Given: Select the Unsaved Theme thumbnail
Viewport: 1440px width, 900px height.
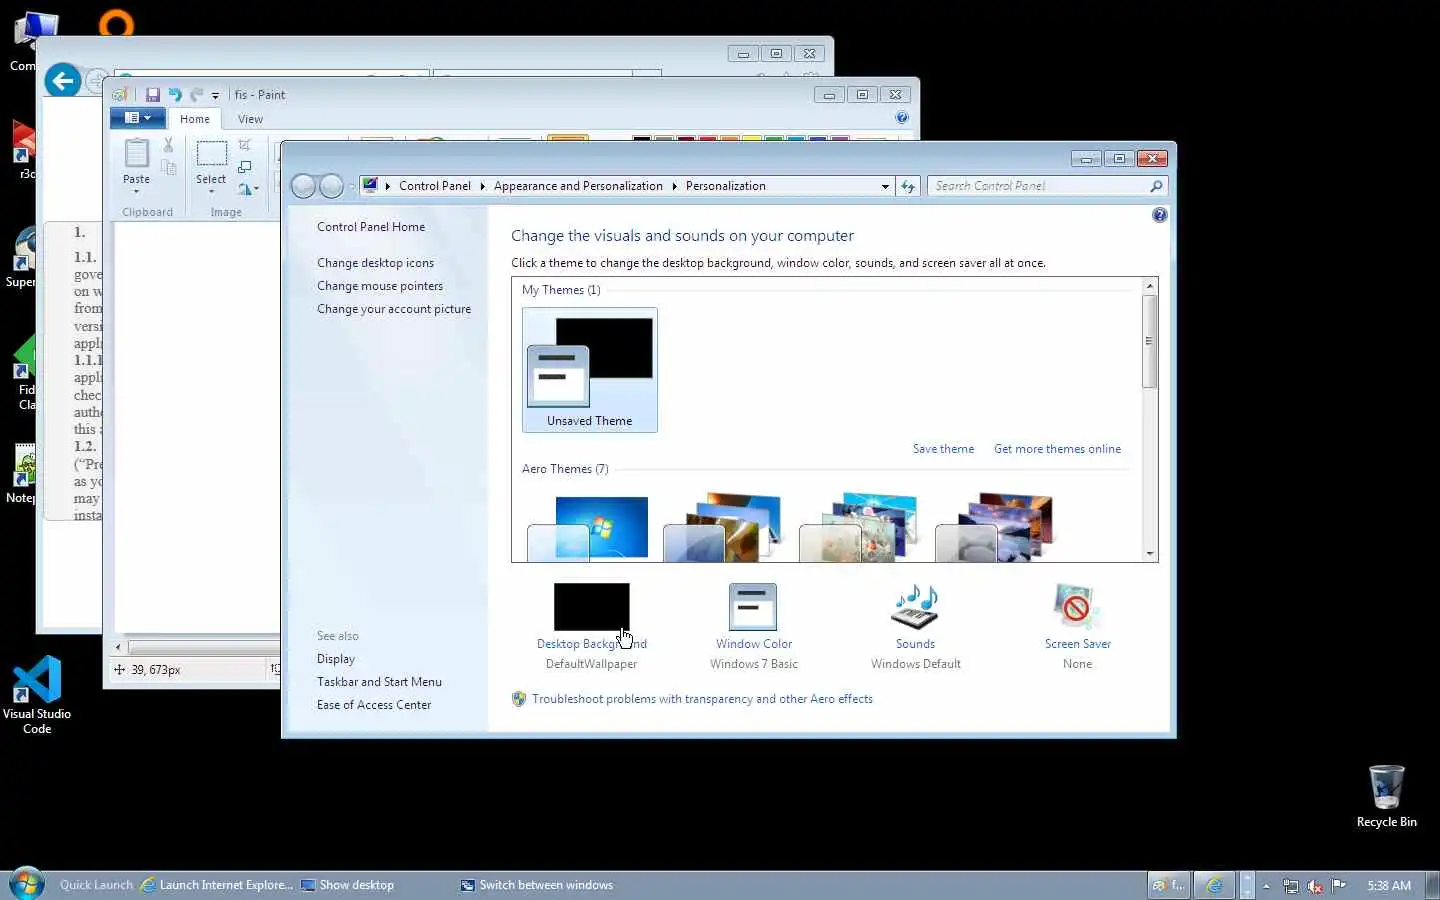Looking at the screenshot, I should (590, 370).
